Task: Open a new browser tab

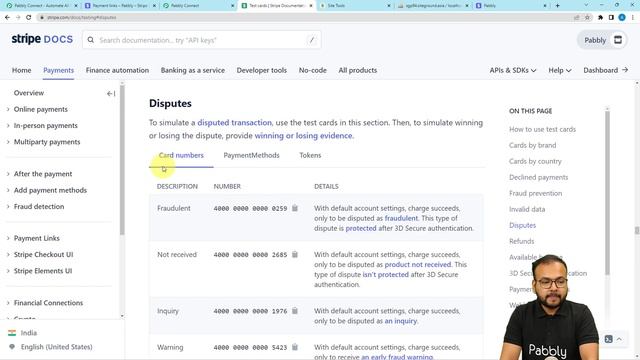Action: point(557,6)
